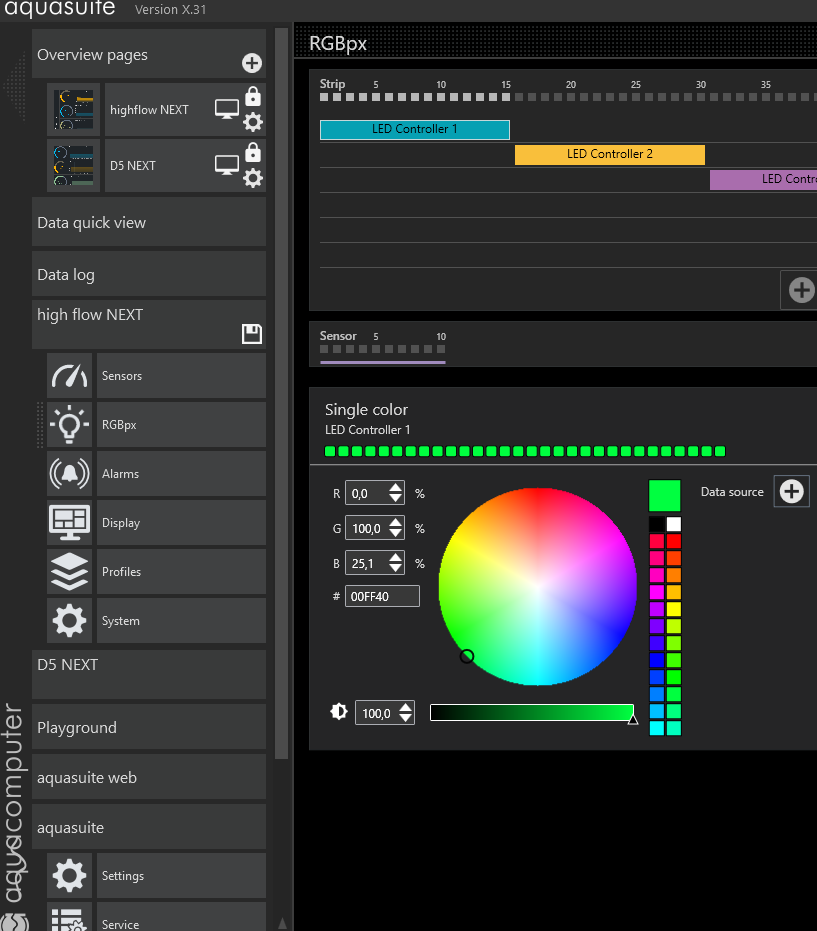
Task: Pick the white swatch in the color palette
Action: click(x=673, y=524)
